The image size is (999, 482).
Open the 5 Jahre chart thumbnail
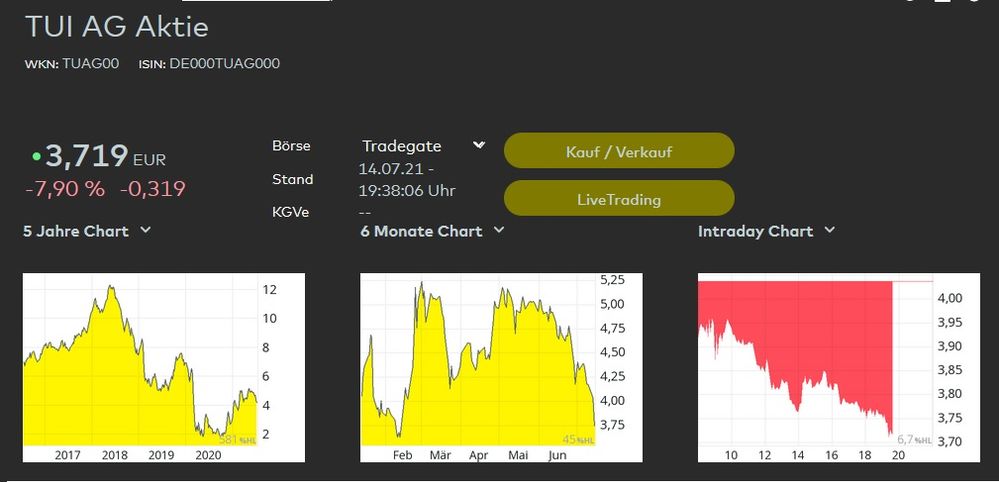tap(164, 367)
